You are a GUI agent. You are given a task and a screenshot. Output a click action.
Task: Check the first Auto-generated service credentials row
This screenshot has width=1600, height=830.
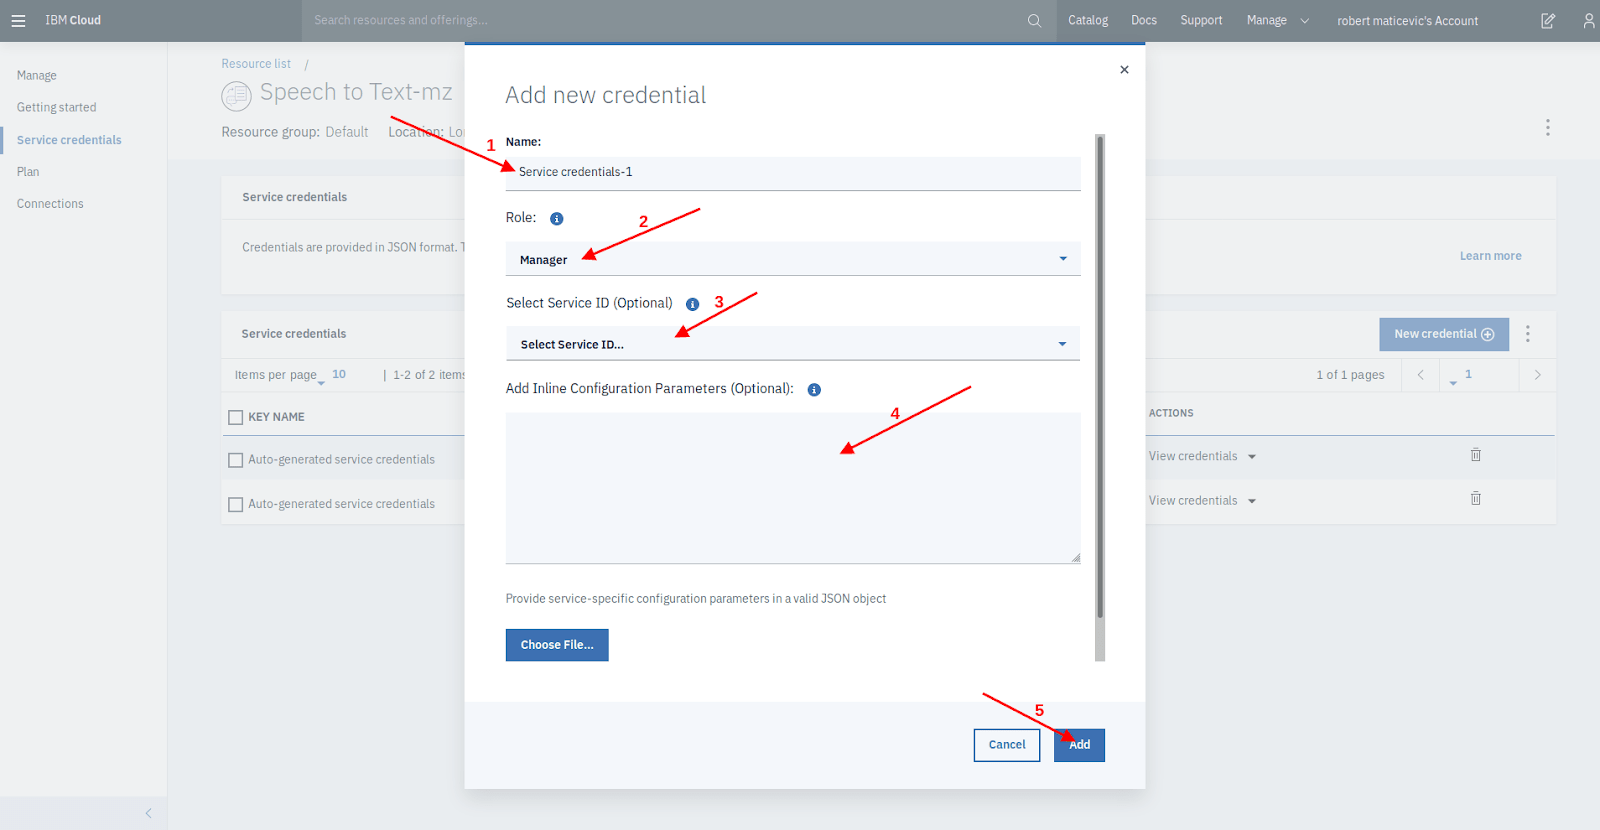tap(236, 460)
